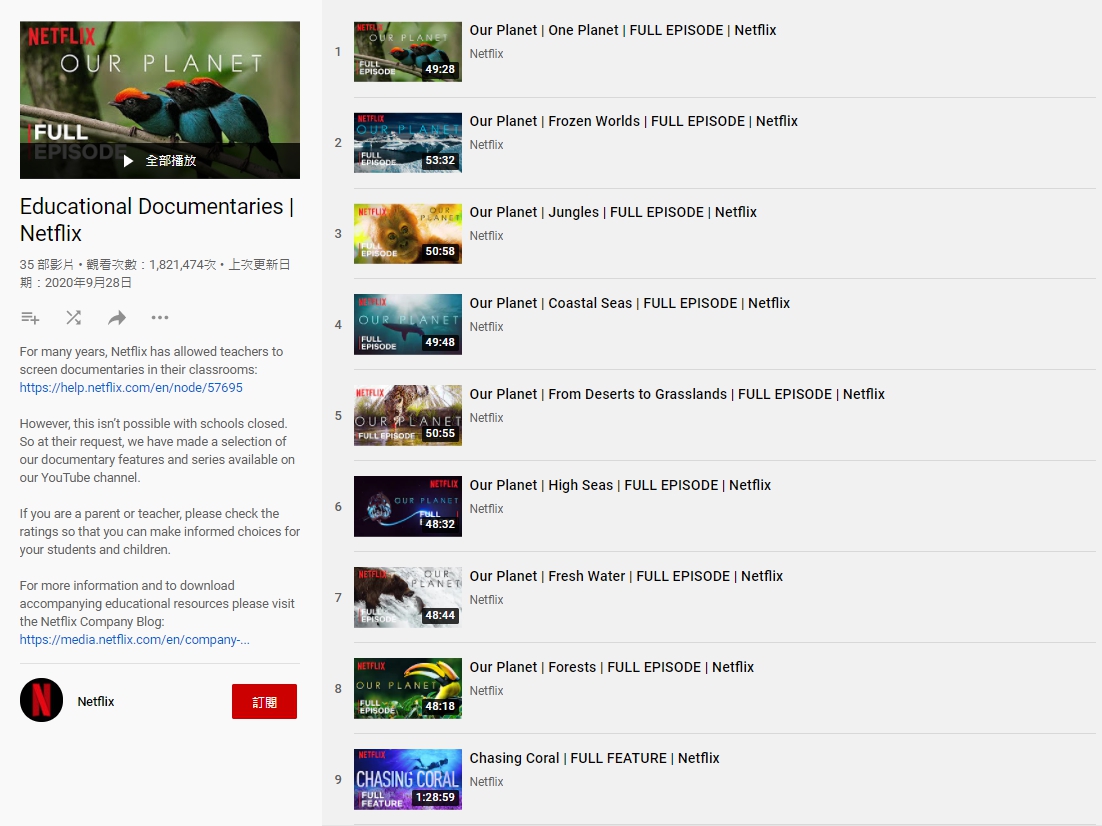
Task: Click the playlist stats text '35 部影片'
Action: click(x=46, y=265)
